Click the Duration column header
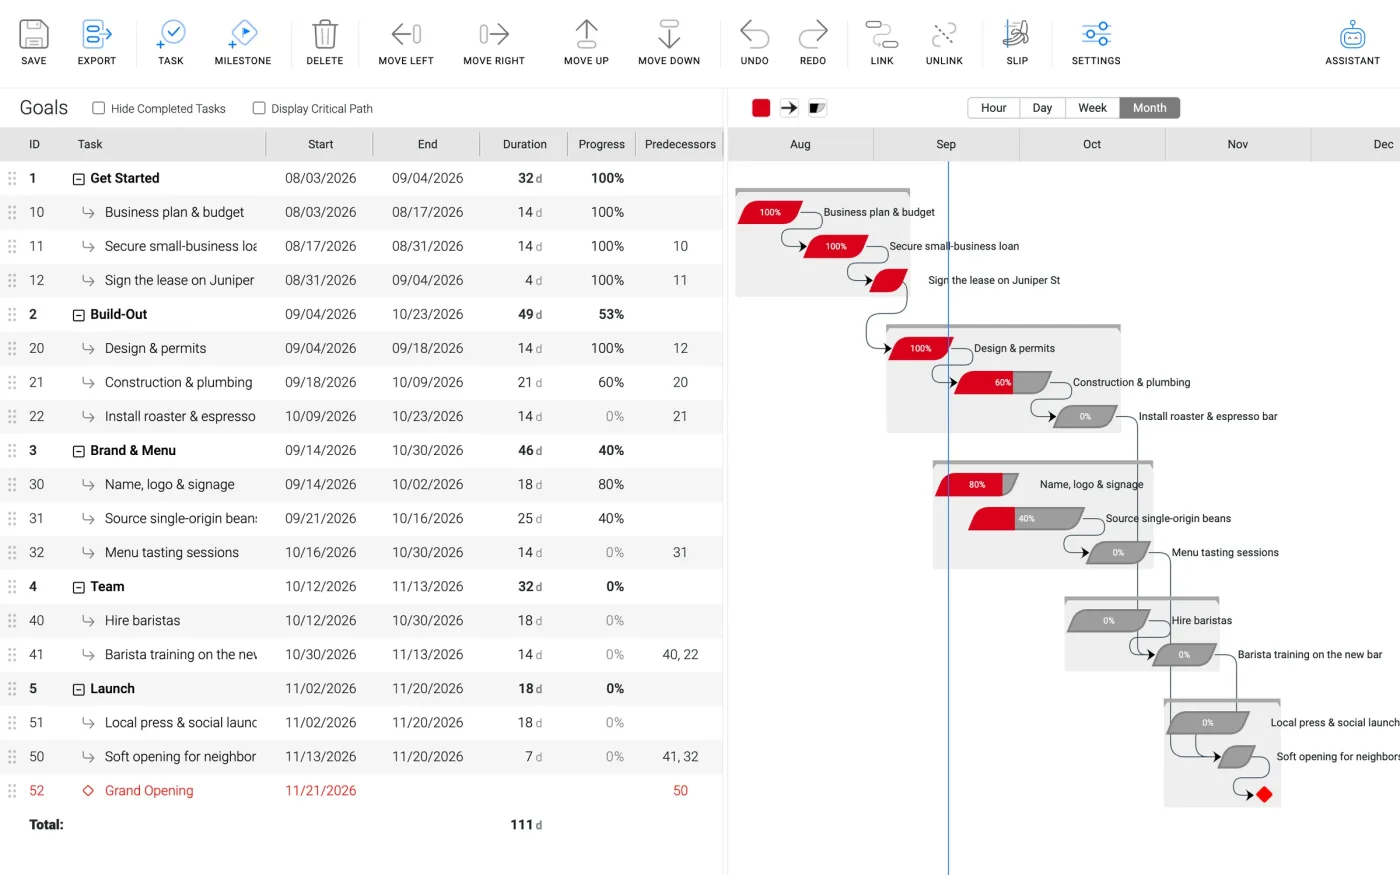The height and width of the screenshot is (875, 1400). [525, 144]
